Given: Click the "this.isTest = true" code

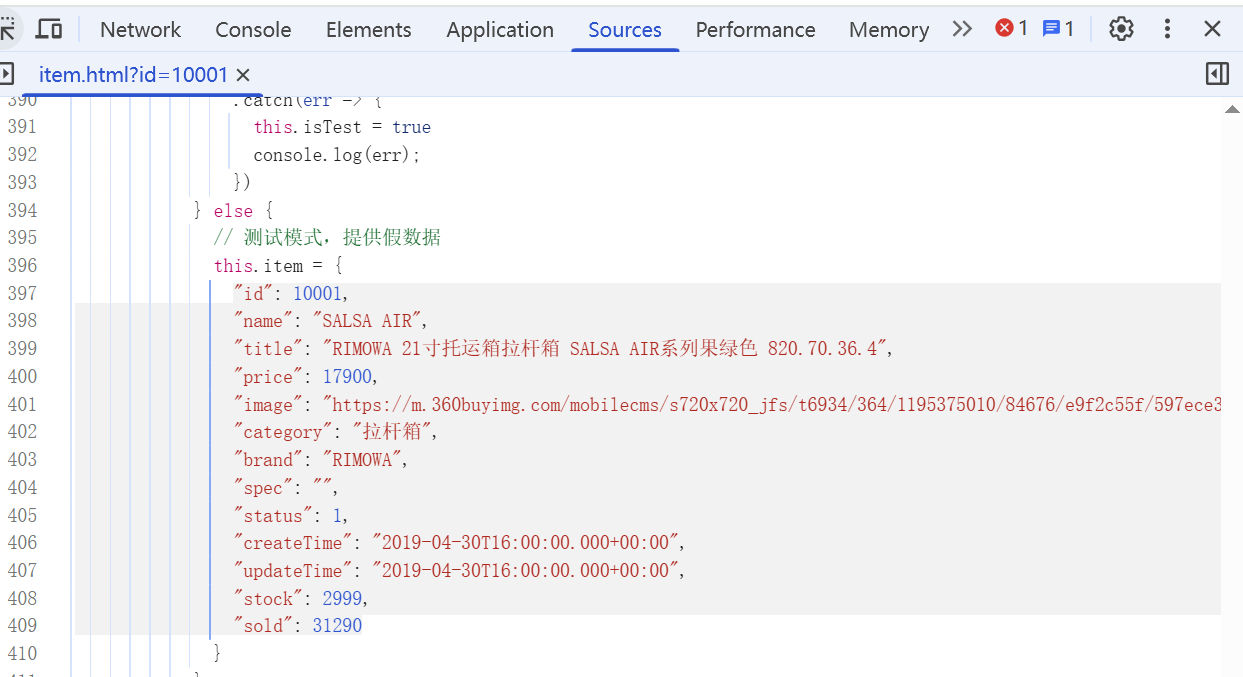Looking at the screenshot, I should click(x=342, y=127).
